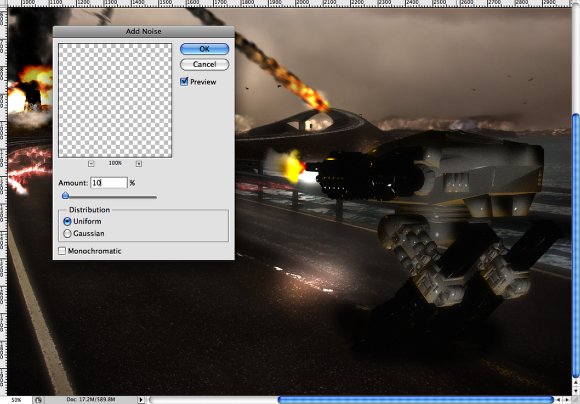Zoom in the noise preview with plus icon
This screenshot has width=580, height=404.
(139, 164)
